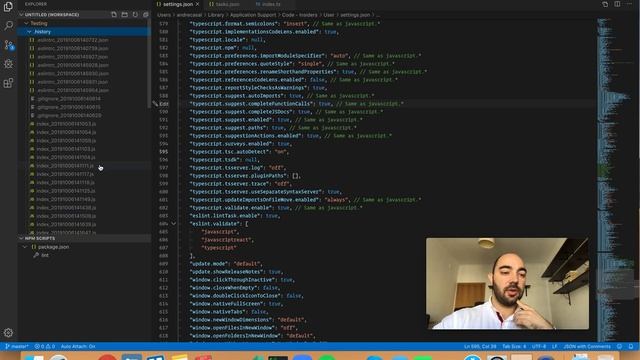The width and height of the screenshot is (640, 360).
Task: Click the "update.mode" setting line
Action: 227,264
